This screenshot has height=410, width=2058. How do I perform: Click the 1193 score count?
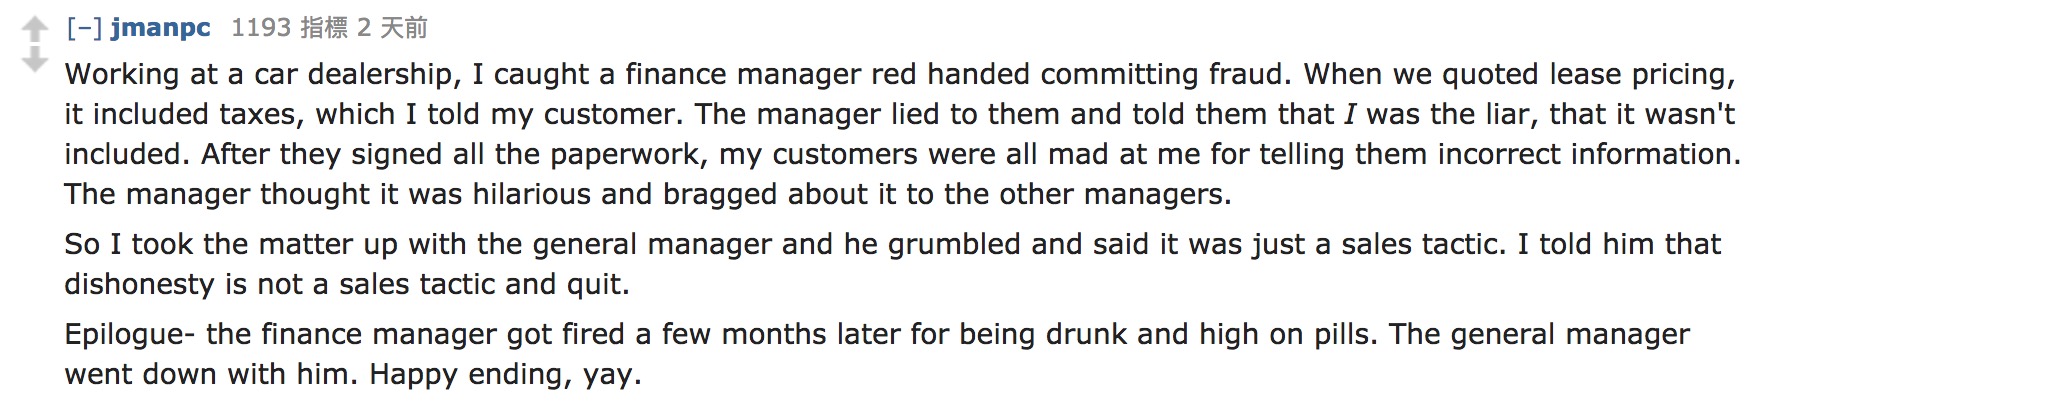tap(261, 28)
